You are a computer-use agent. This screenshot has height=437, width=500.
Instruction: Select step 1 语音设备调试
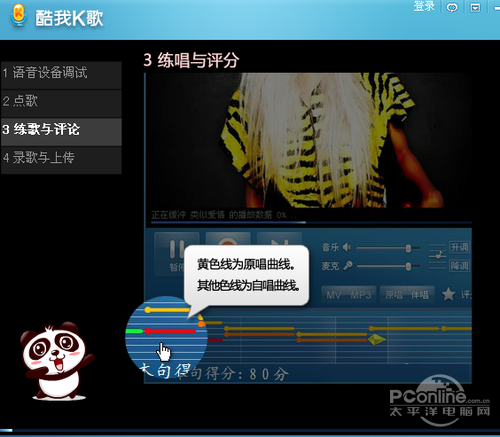[x=61, y=75]
